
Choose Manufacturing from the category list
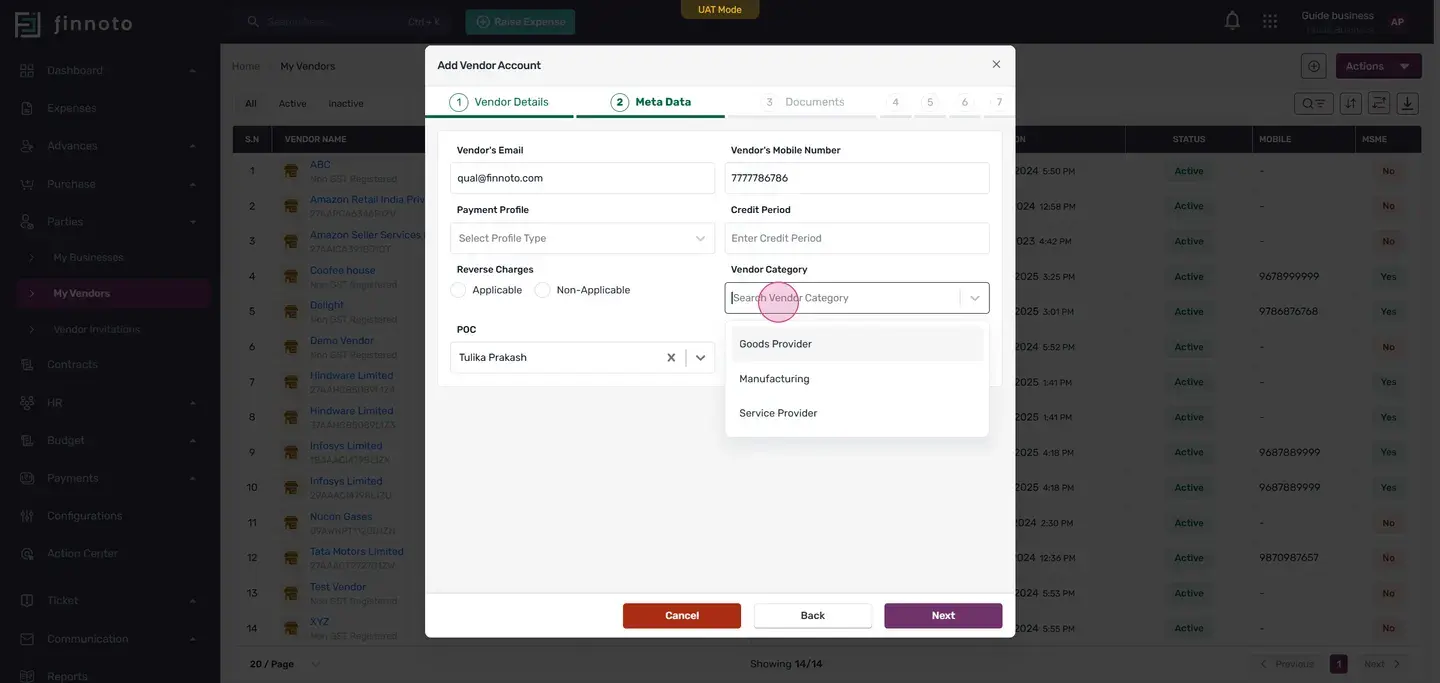(857, 379)
